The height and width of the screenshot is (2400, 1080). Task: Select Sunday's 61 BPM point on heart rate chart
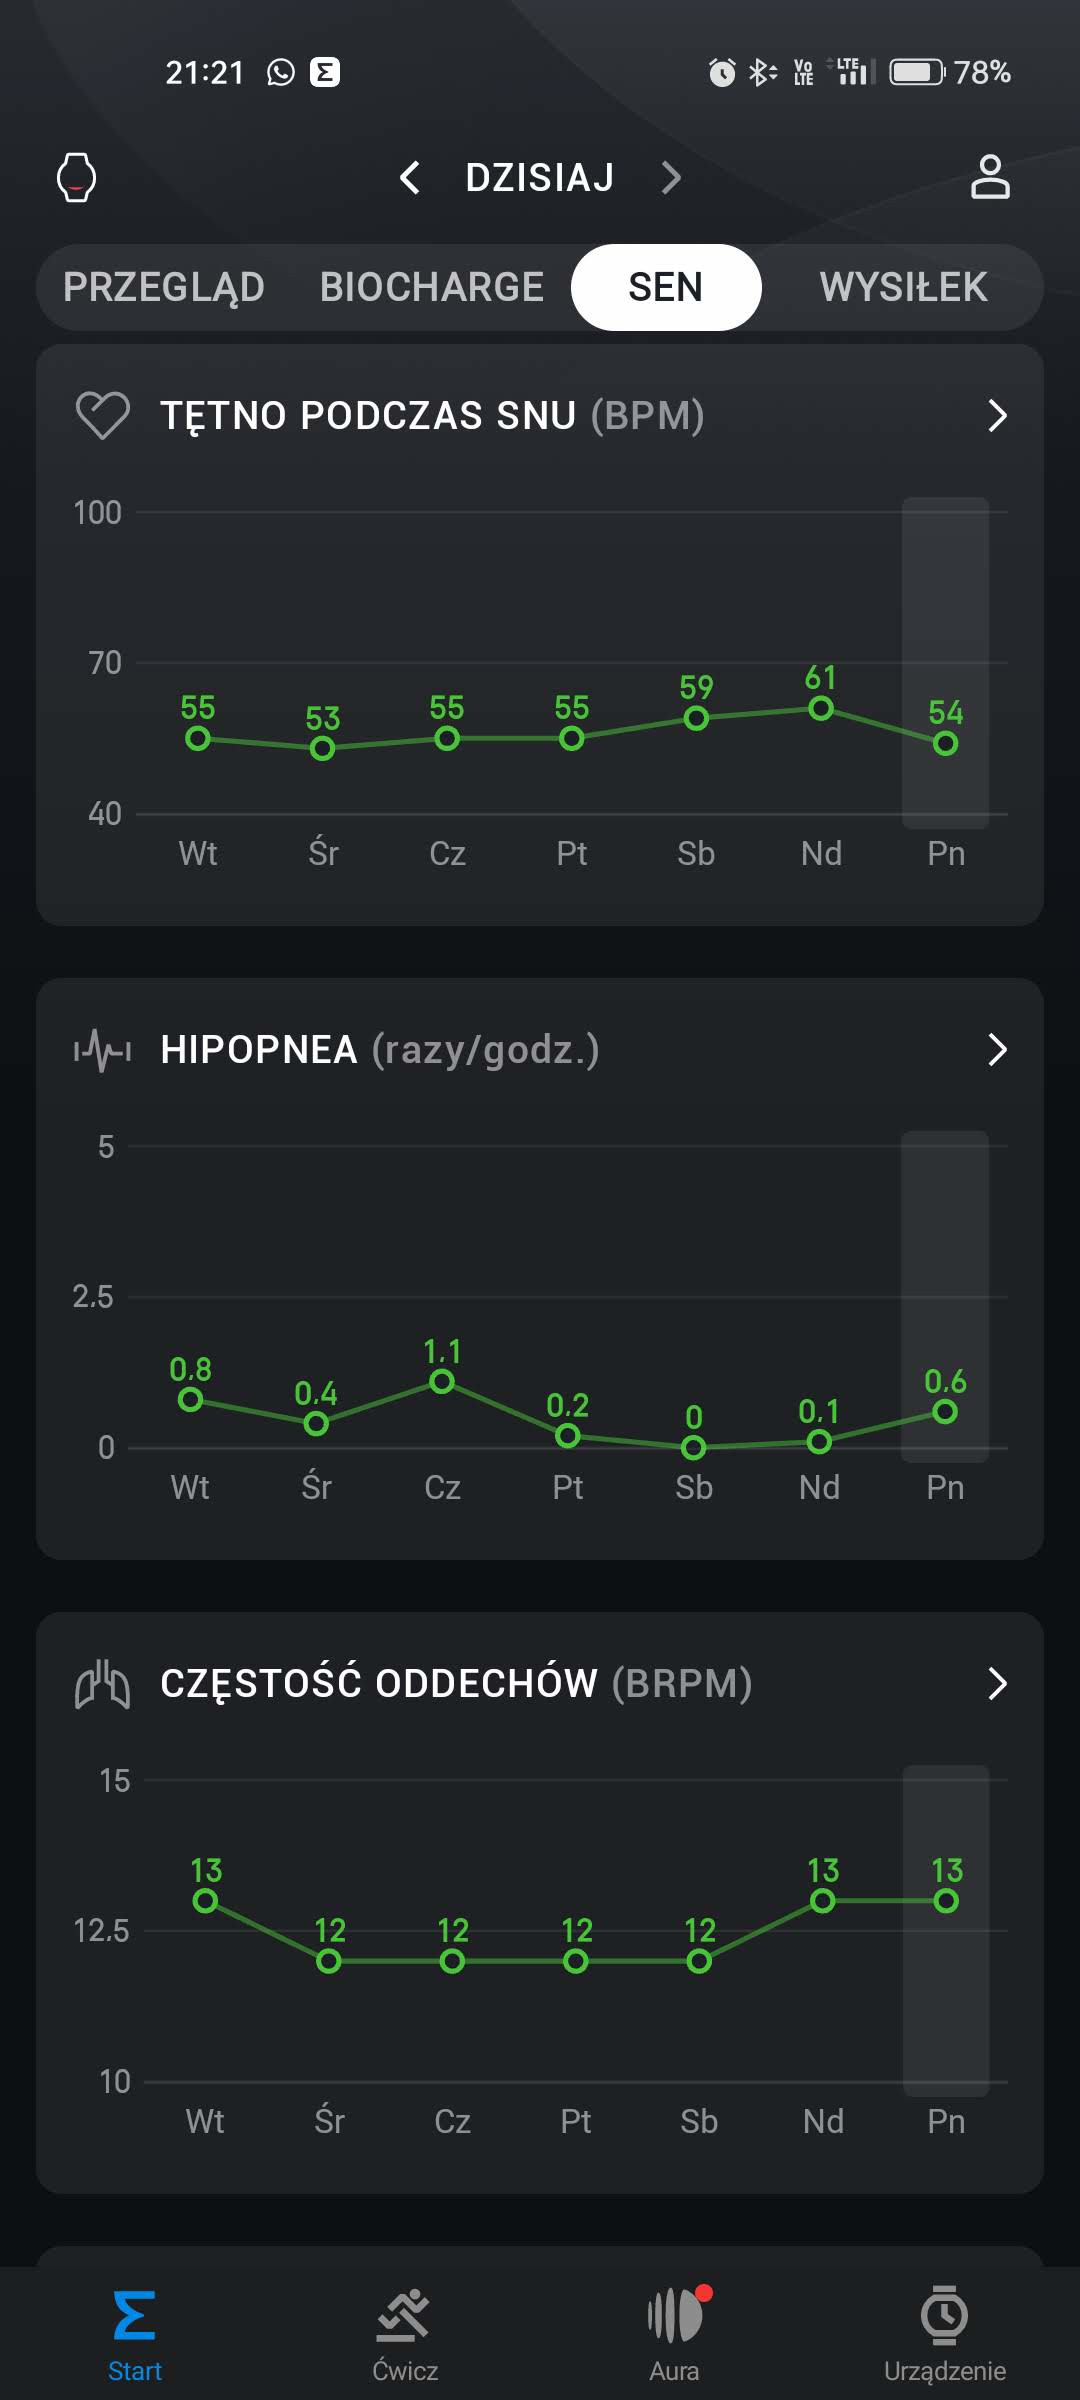(821, 708)
